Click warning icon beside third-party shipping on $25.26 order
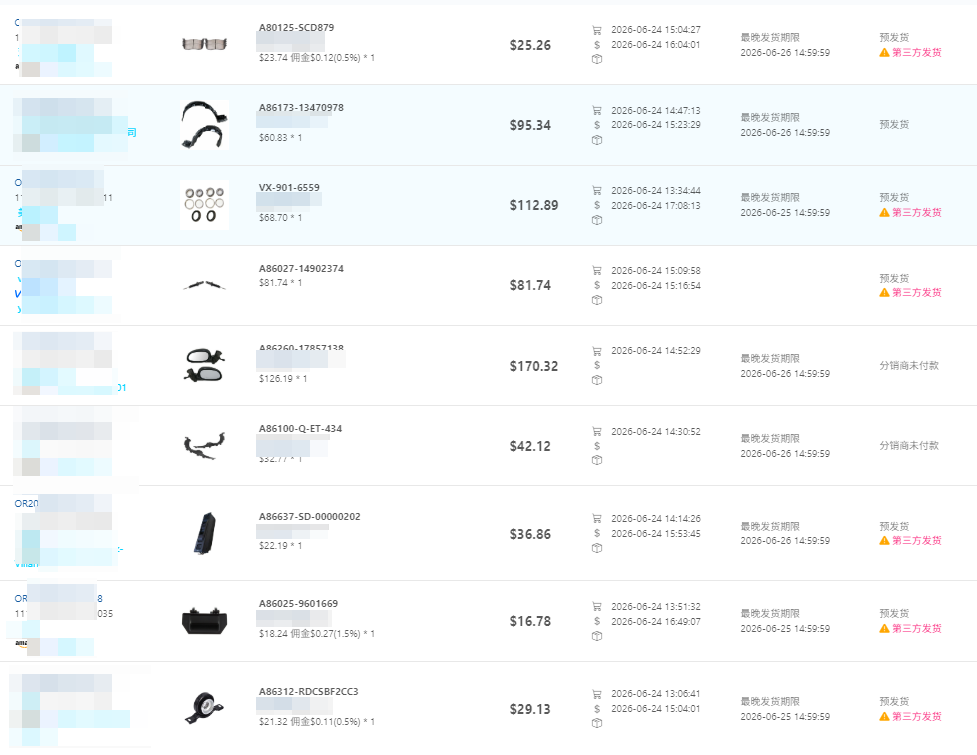This screenshot has height=755, width=977. click(884, 53)
